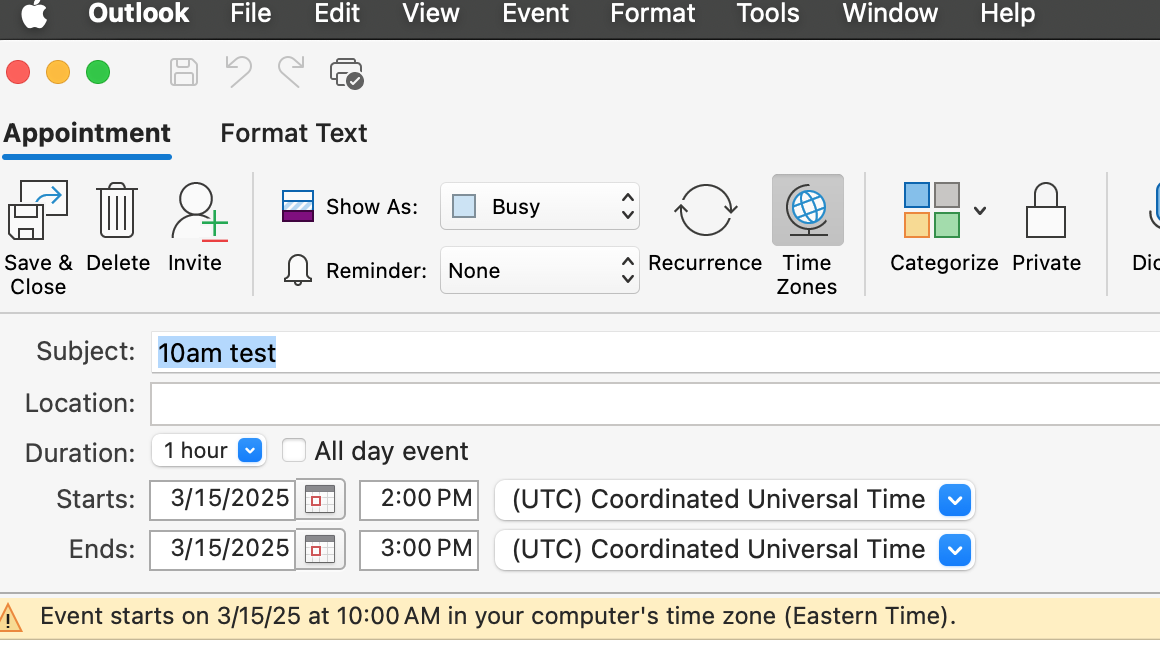Delete the appointment with trash icon

click(x=117, y=211)
